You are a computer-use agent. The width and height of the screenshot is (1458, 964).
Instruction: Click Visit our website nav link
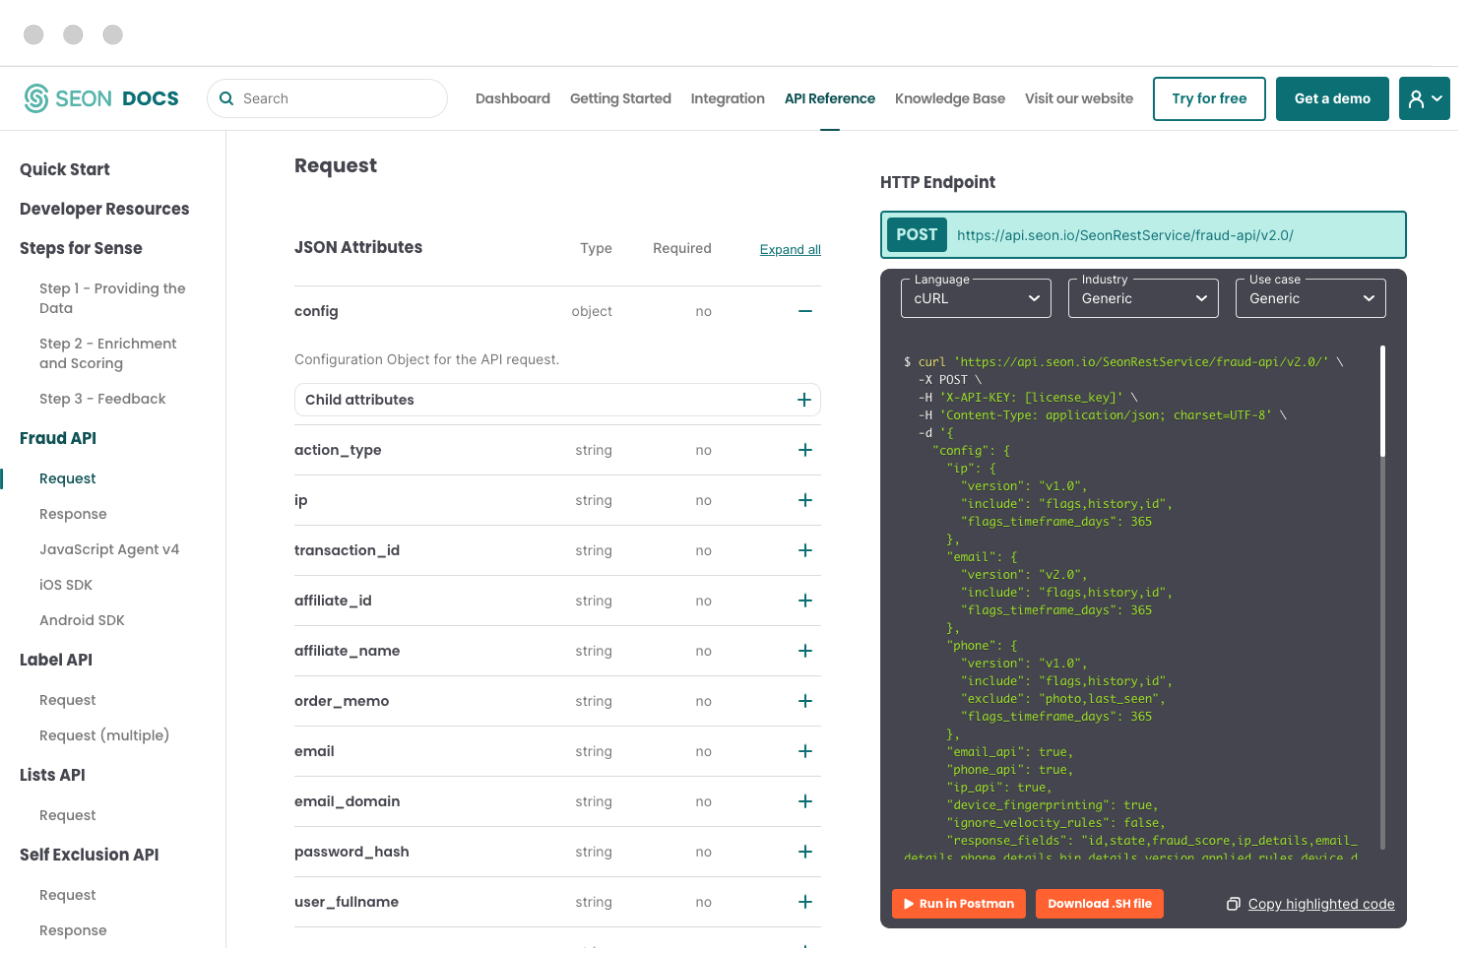(1079, 98)
